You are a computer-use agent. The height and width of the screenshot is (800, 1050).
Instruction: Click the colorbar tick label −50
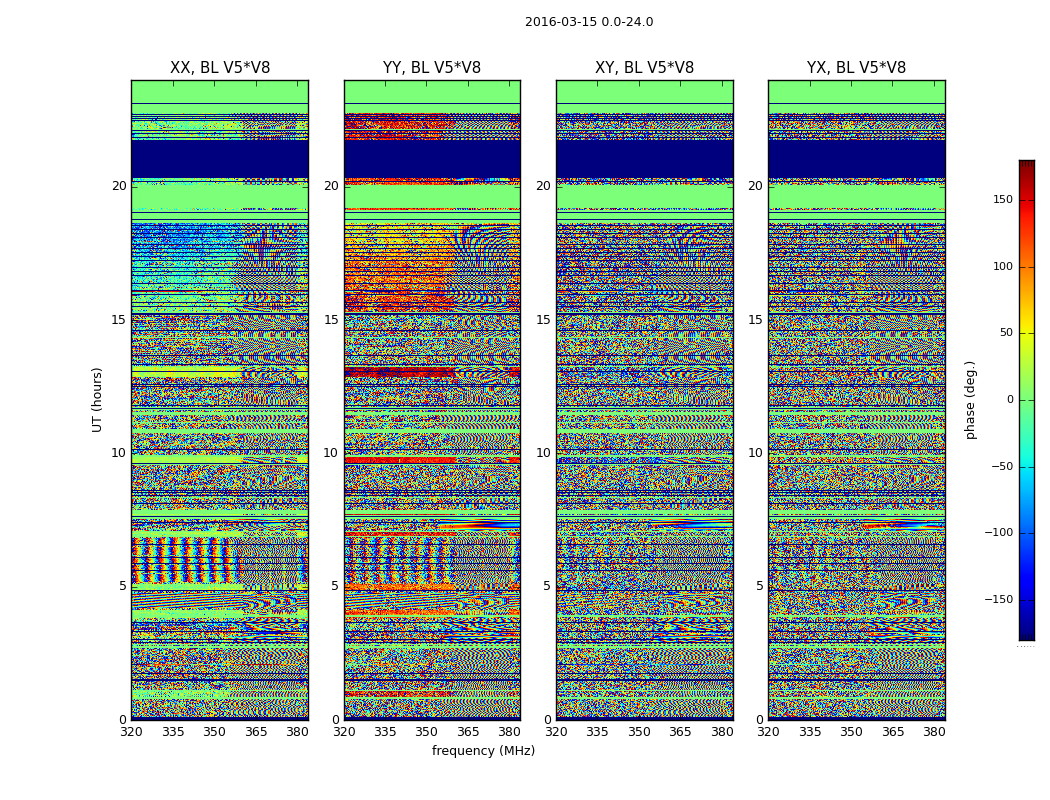[1001, 466]
